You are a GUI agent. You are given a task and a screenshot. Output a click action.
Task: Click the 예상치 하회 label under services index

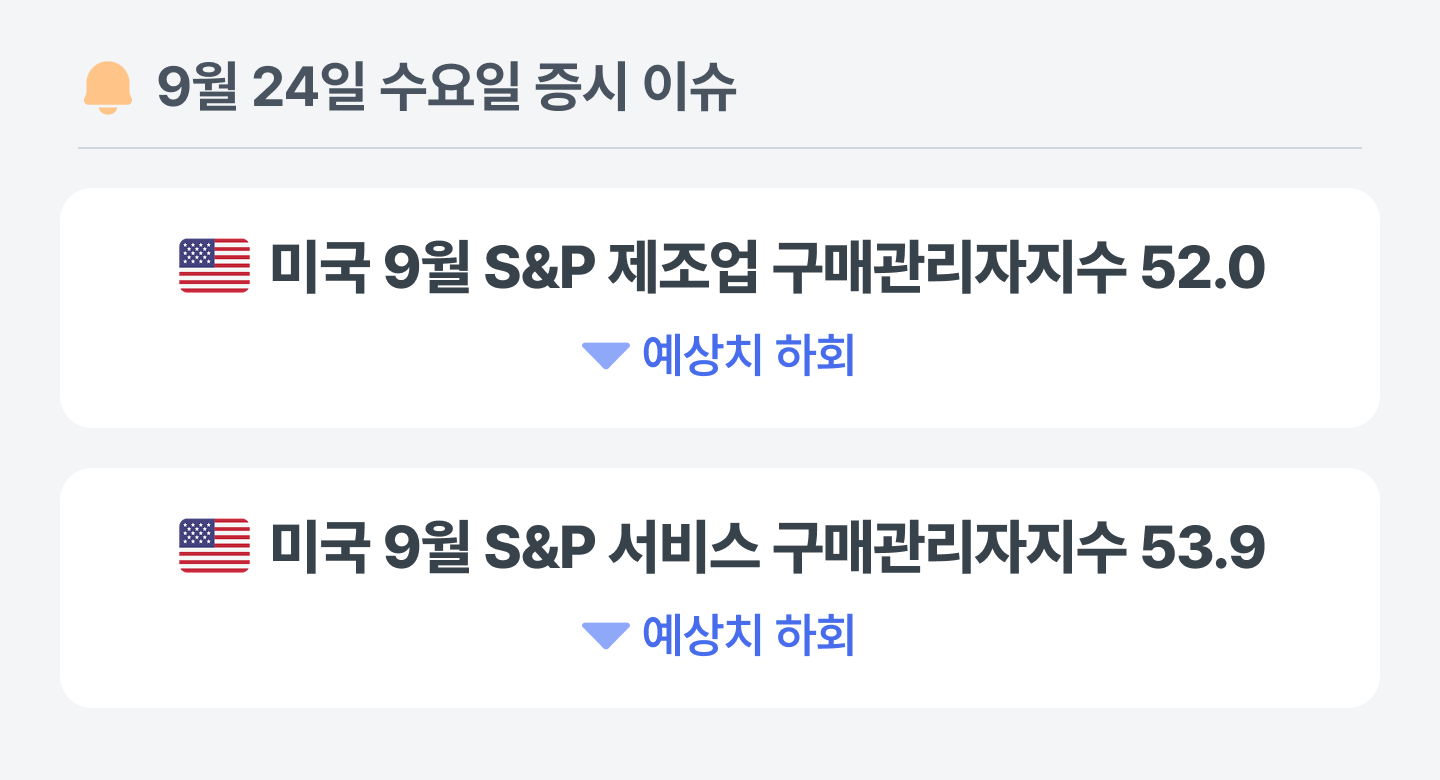pos(748,636)
